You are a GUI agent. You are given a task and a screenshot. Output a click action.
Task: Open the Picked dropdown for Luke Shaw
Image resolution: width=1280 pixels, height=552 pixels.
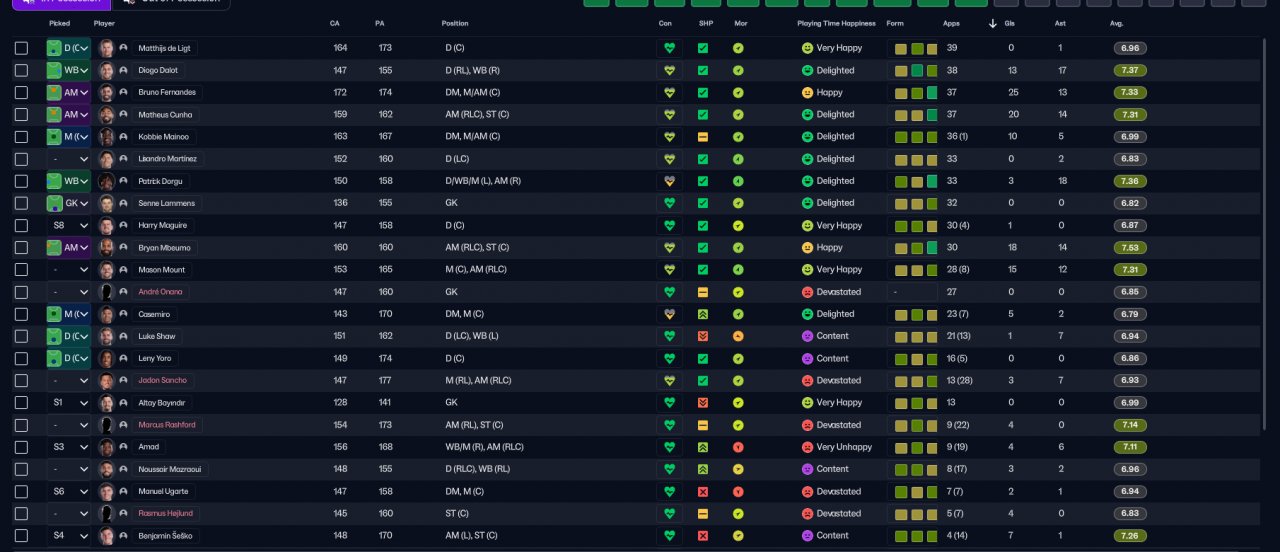pos(68,336)
